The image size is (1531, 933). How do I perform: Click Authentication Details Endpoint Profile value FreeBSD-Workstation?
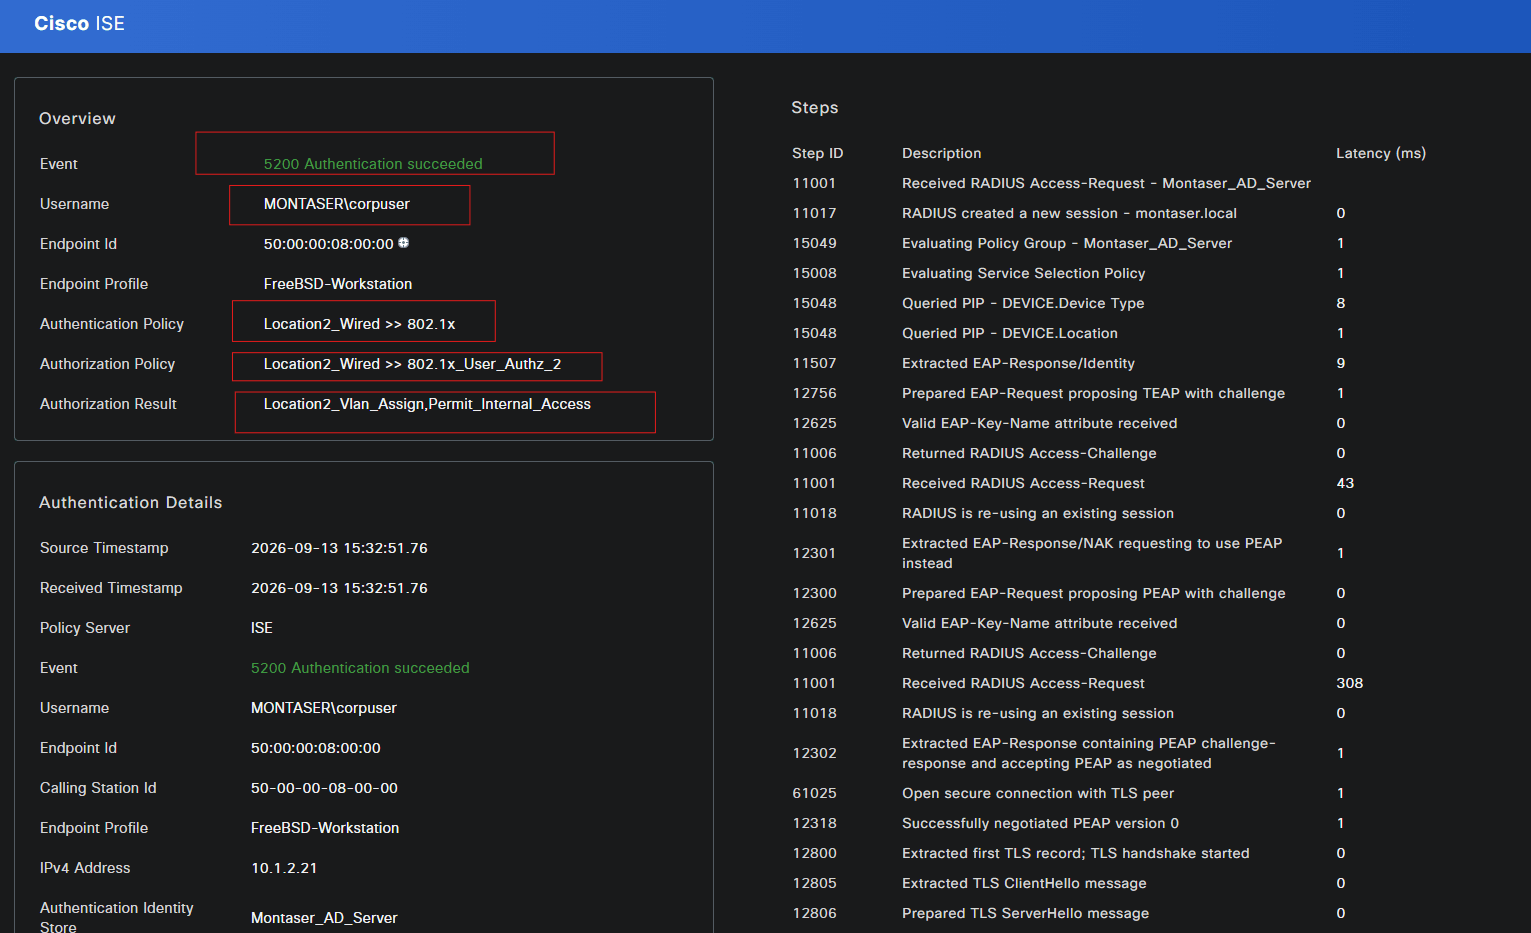(325, 828)
